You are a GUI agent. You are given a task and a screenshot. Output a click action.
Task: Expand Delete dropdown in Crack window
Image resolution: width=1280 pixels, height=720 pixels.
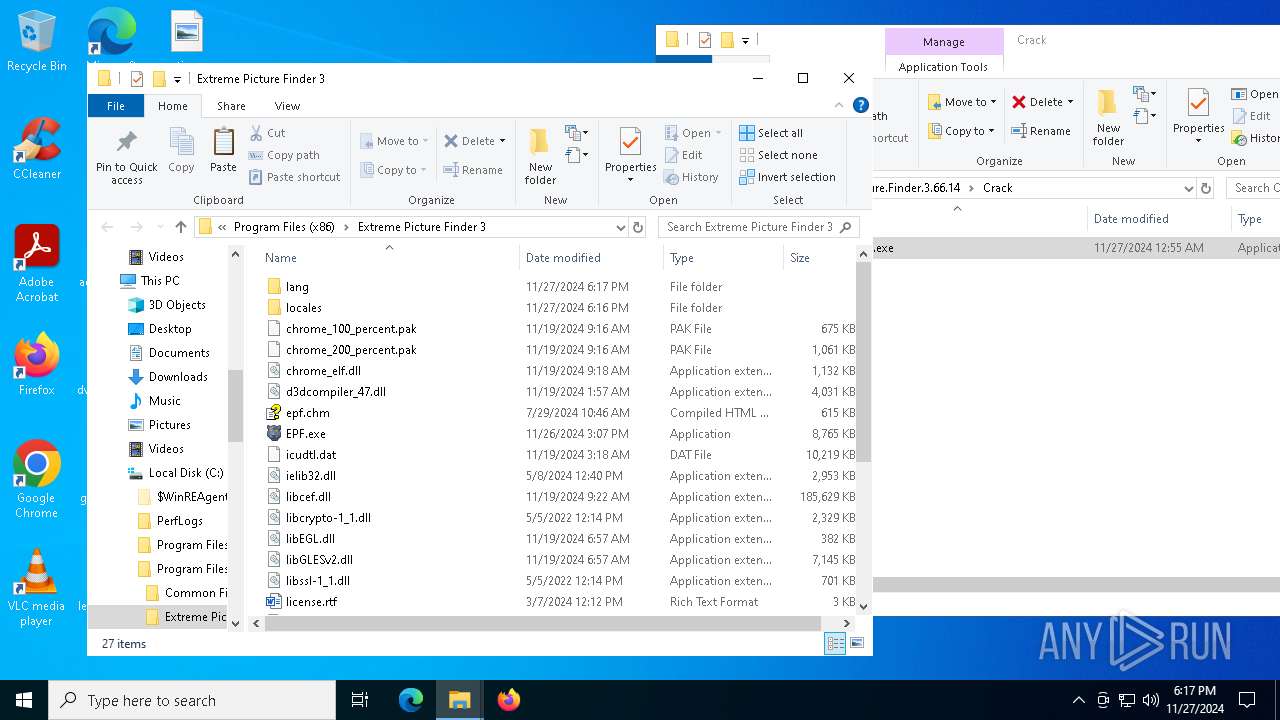[x=1070, y=102]
